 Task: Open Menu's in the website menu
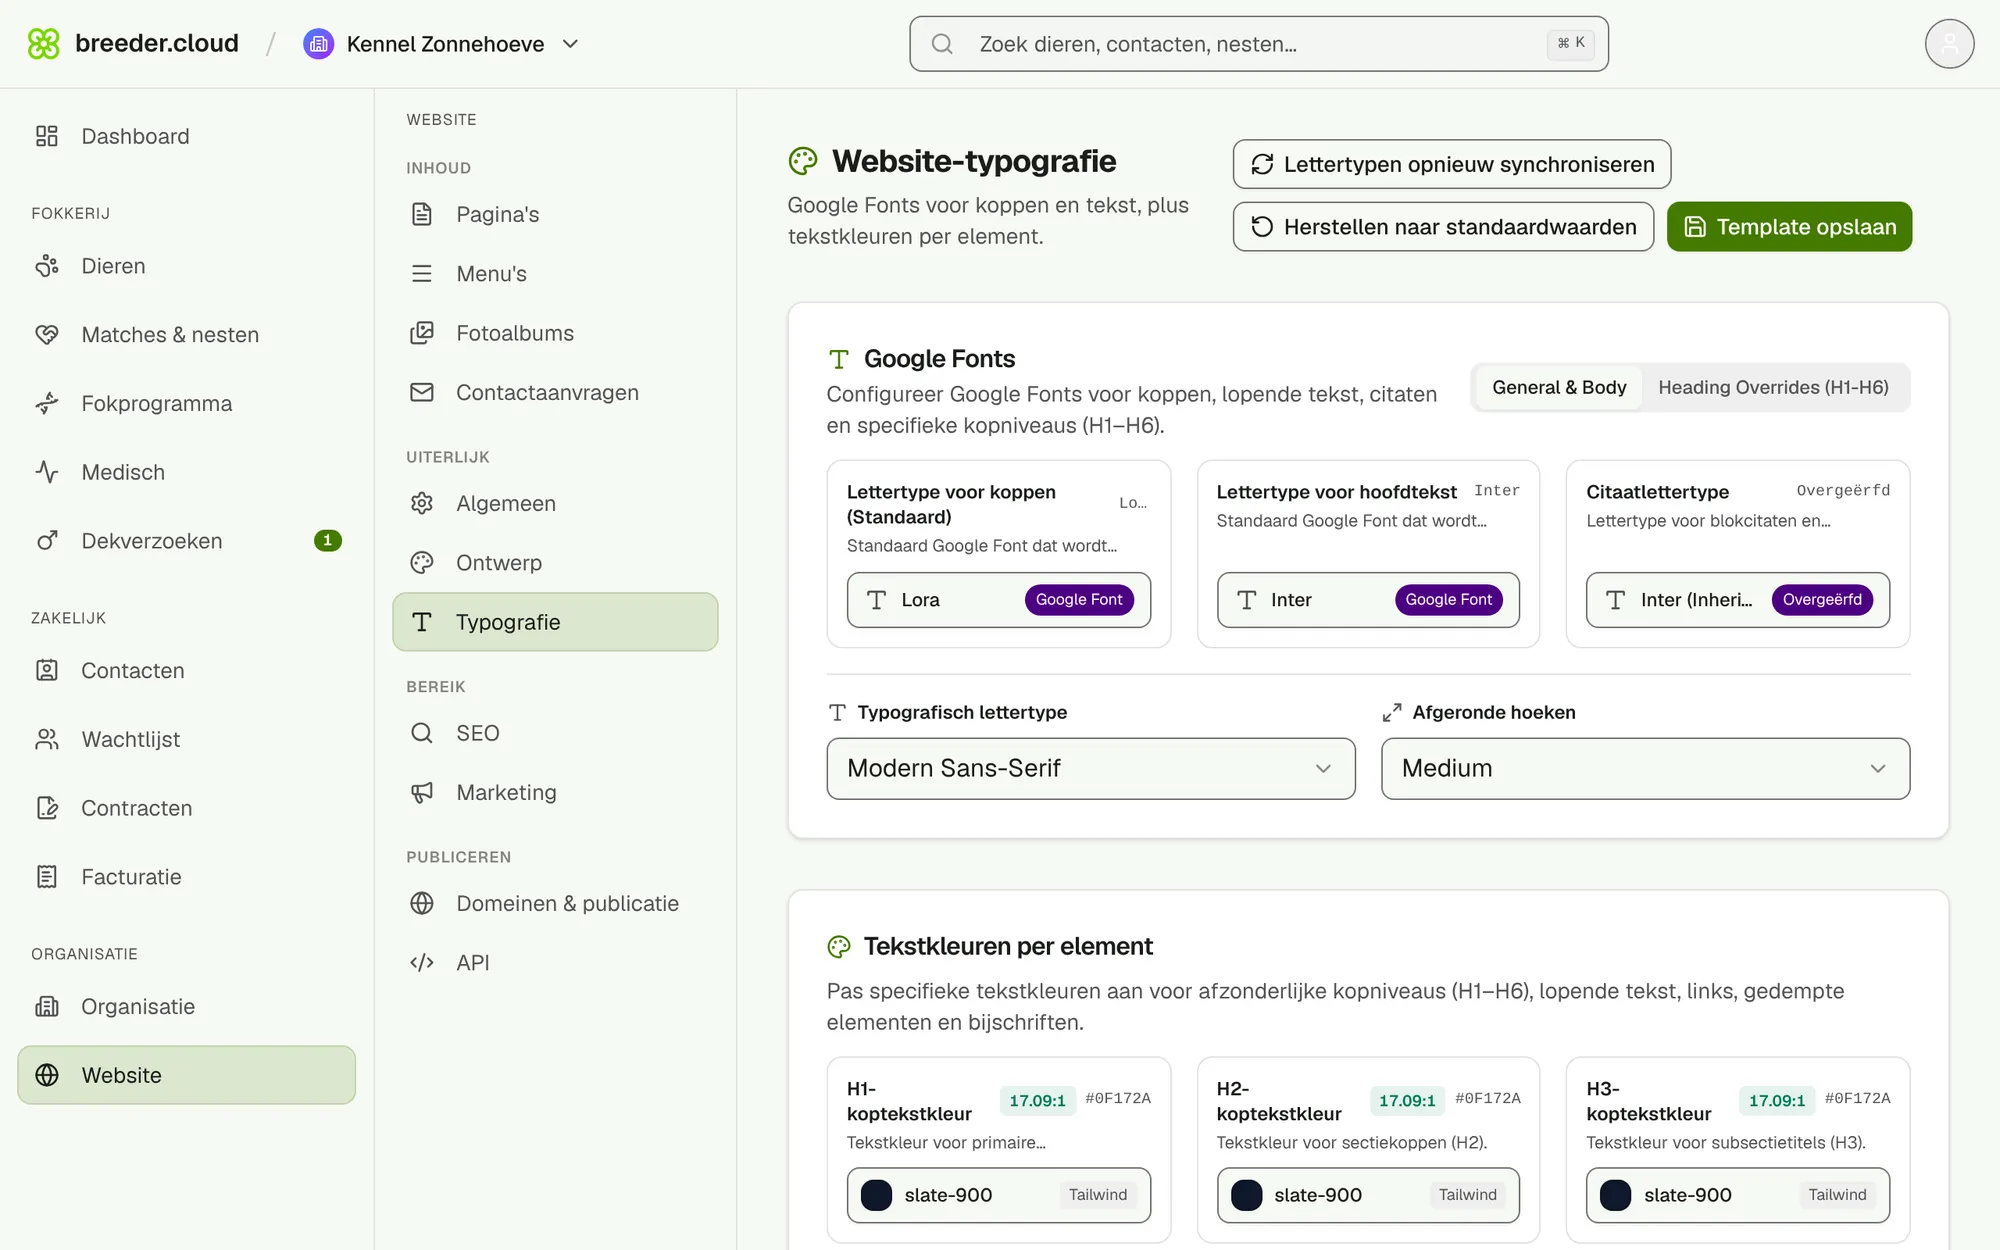point(555,274)
